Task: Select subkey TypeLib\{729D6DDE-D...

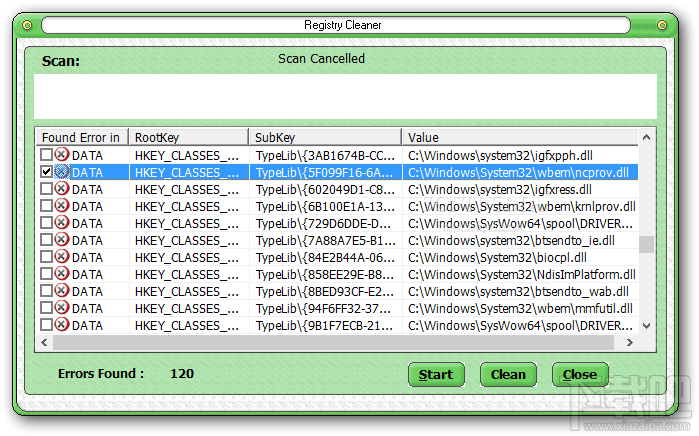Action: (x=323, y=223)
